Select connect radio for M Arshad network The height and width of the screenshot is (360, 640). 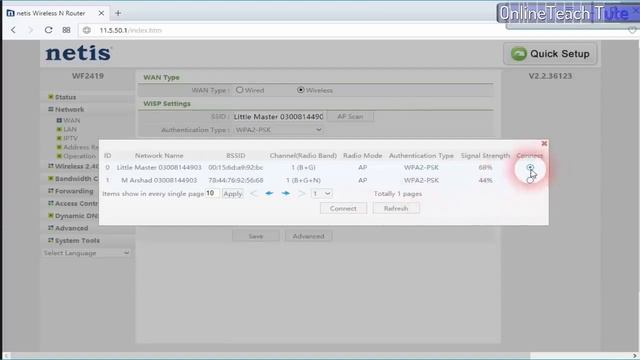pos(530,180)
